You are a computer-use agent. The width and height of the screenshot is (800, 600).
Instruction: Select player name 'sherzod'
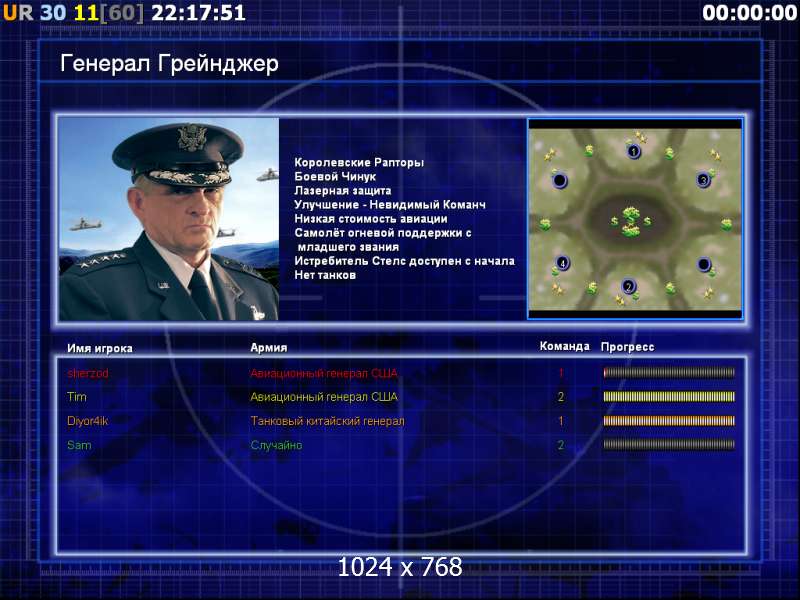(x=88, y=373)
